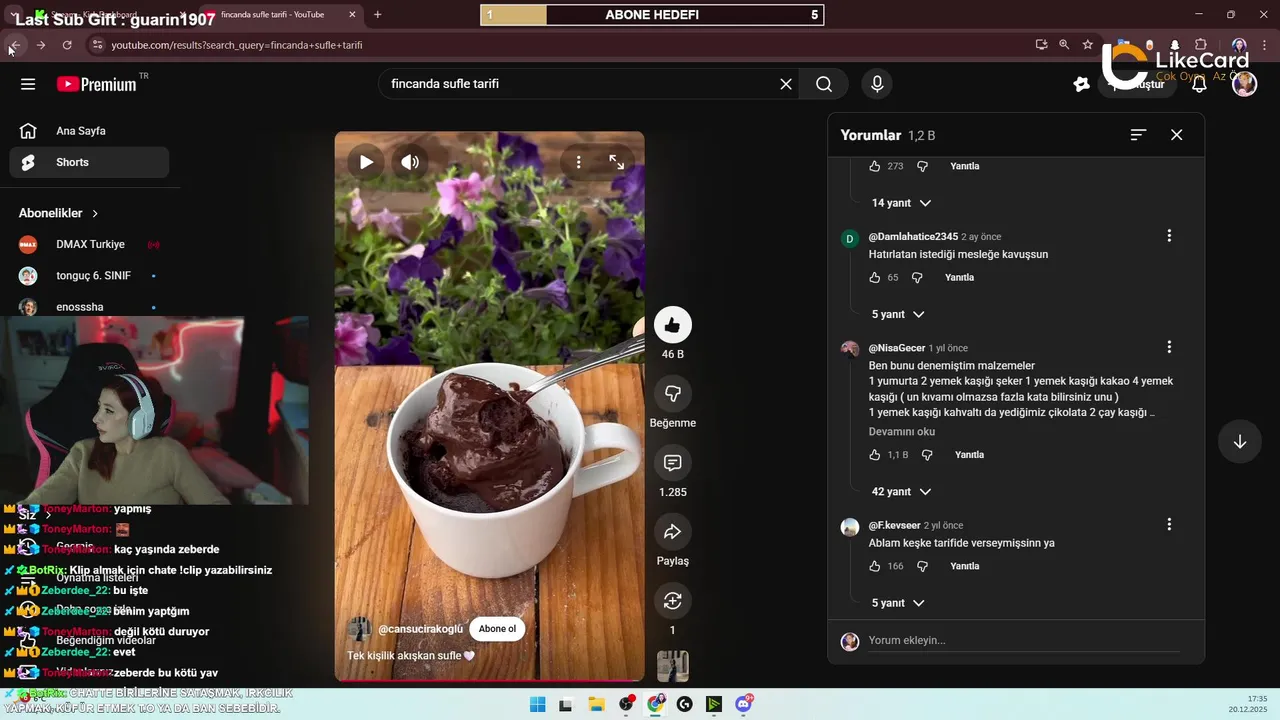Click Devamını oku on @NisaGecer's comment
1280x720 pixels.
pos(902,432)
